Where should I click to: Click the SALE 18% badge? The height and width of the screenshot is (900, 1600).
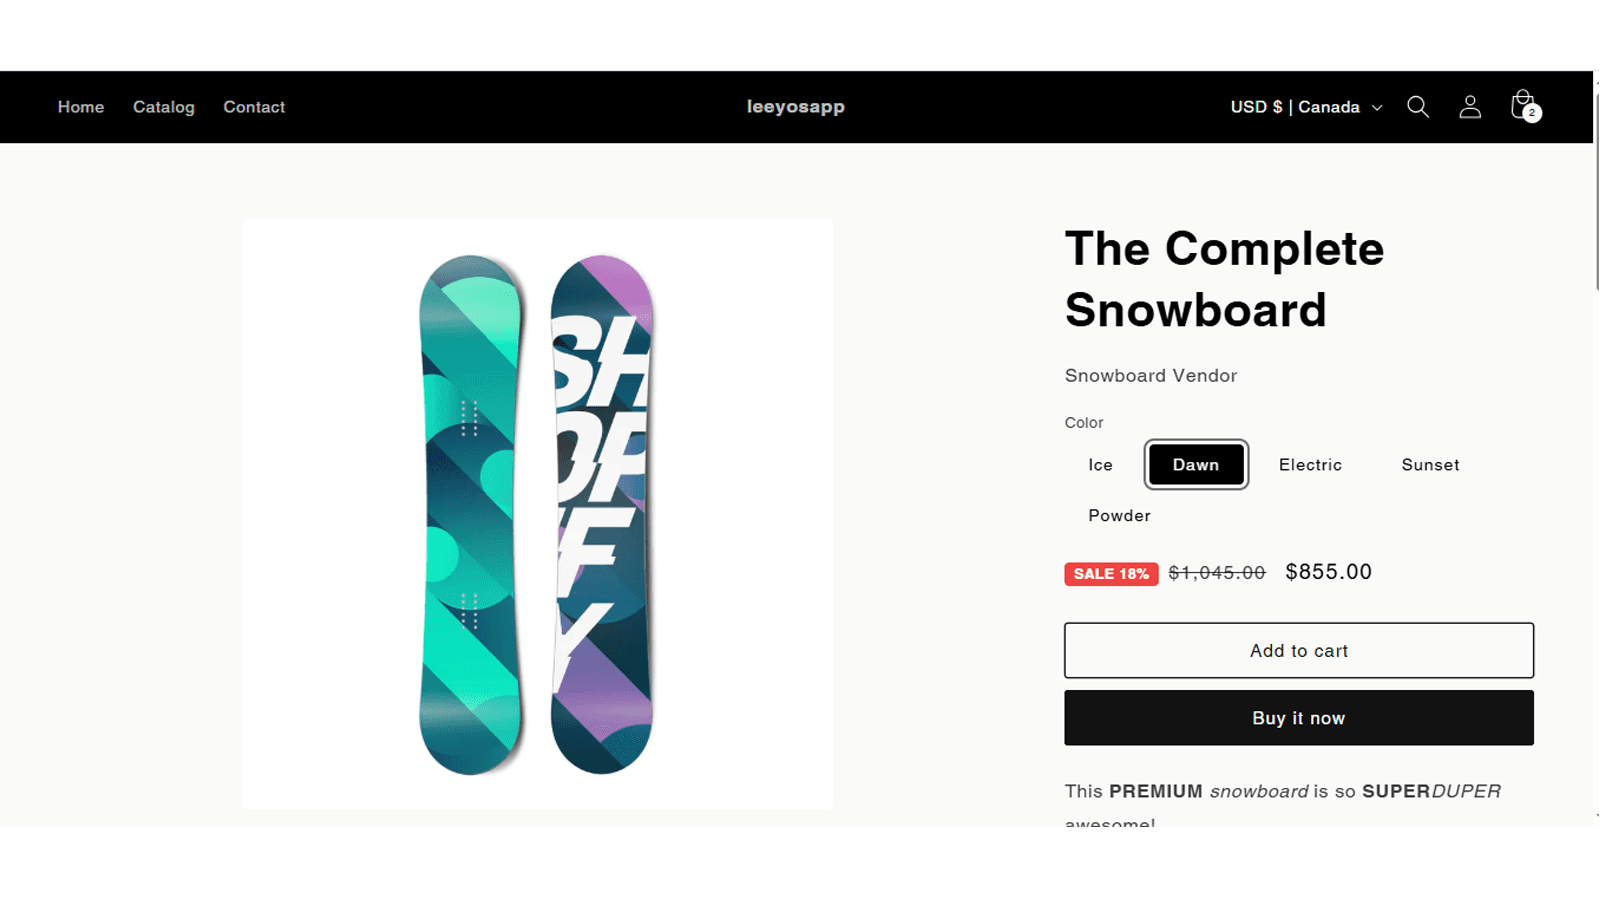[1111, 574]
